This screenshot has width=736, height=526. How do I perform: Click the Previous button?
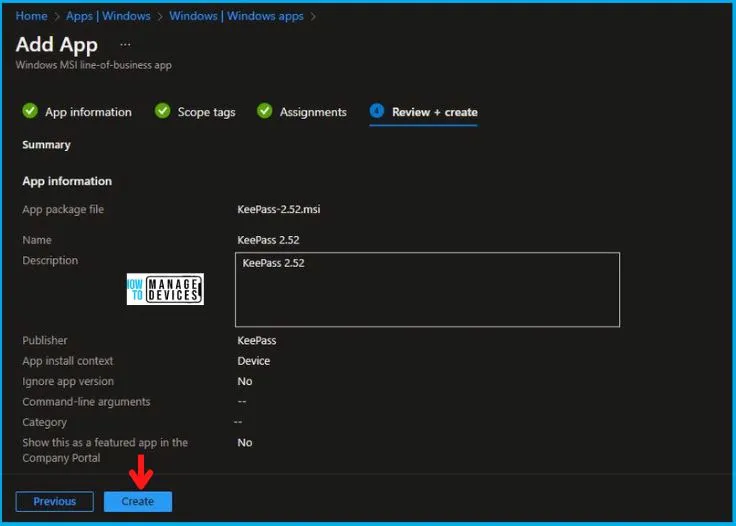click(54, 502)
